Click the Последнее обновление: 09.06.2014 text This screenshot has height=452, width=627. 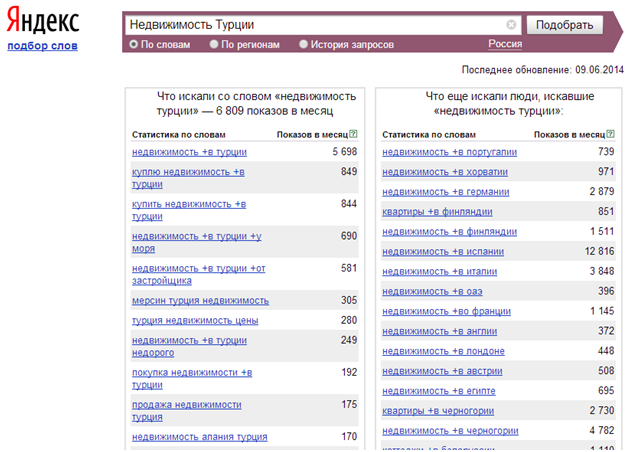[x=543, y=70]
